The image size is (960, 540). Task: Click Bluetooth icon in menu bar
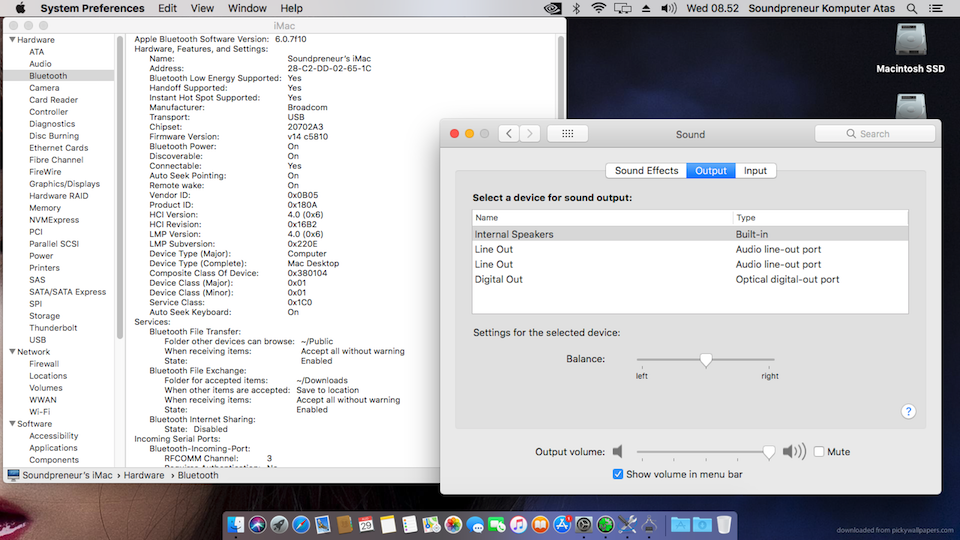[576, 8]
